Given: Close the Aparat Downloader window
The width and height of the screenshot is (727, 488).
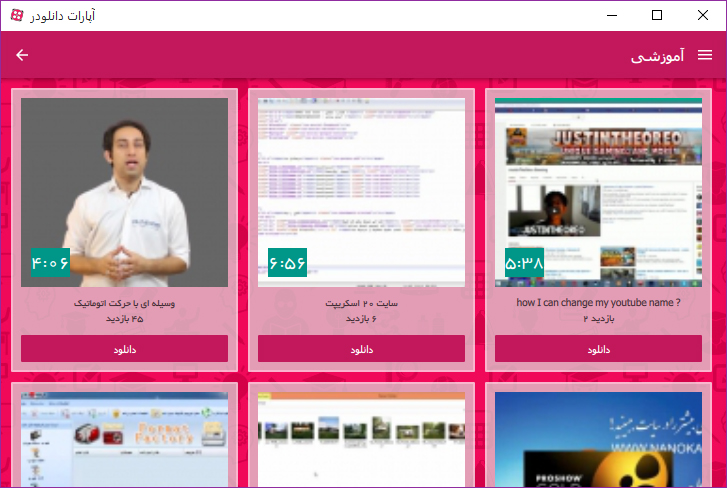Looking at the screenshot, I should pyautogui.click(x=702, y=15).
